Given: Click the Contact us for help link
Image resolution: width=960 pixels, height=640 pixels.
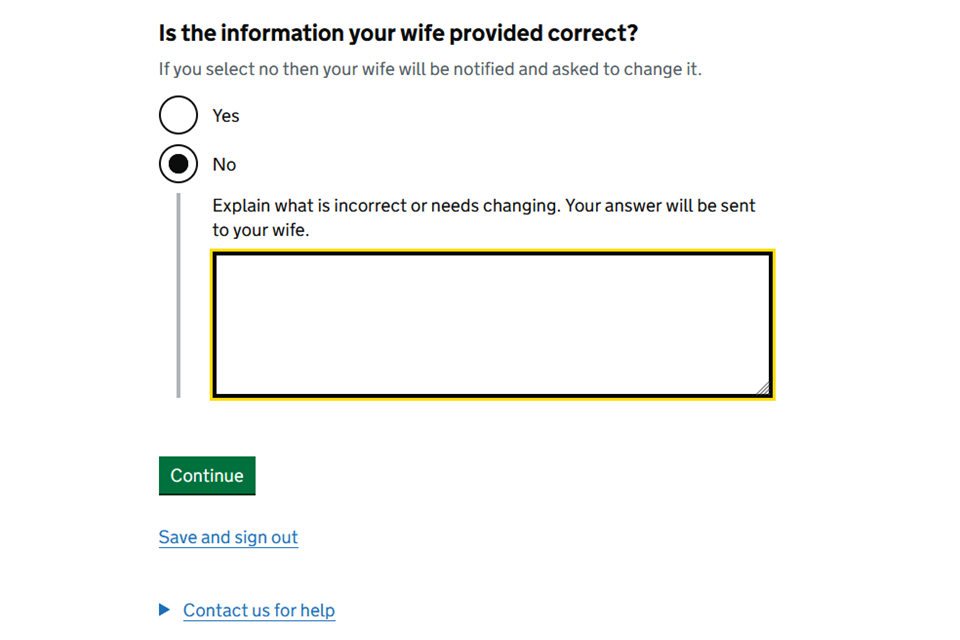Looking at the screenshot, I should [x=259, y=610].
